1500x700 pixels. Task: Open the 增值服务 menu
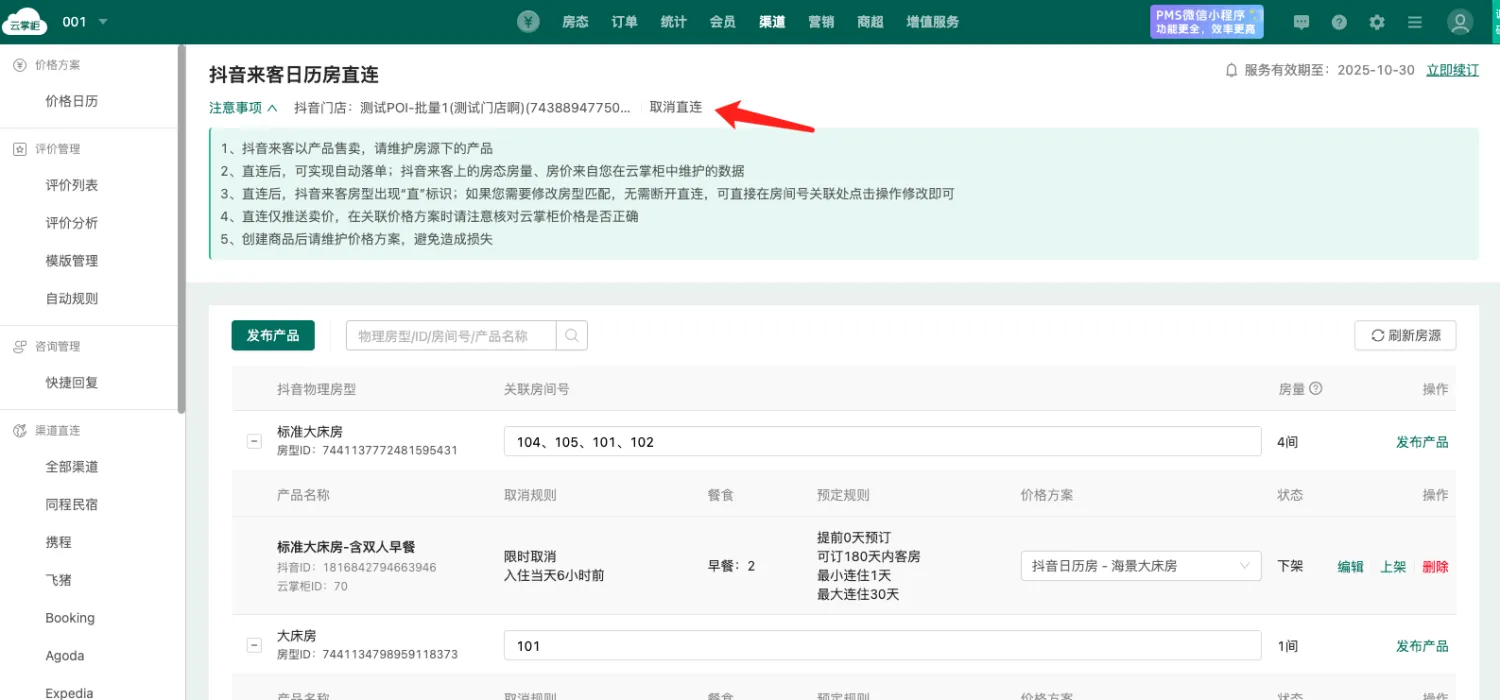click(933, 22)
